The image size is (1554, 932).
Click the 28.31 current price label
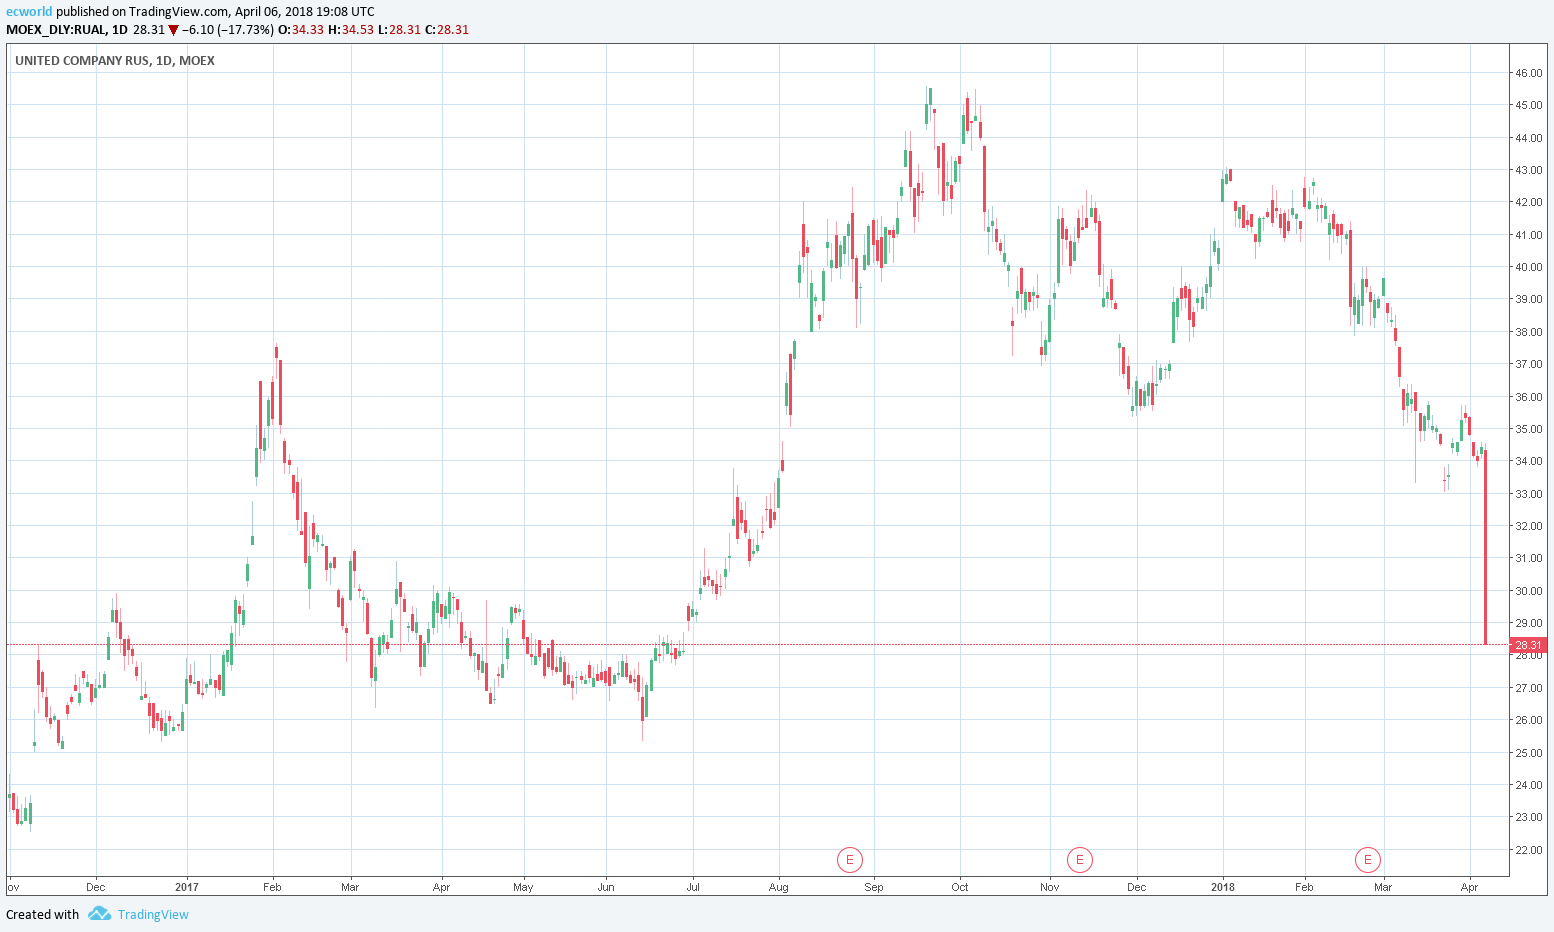point(1529,645)
